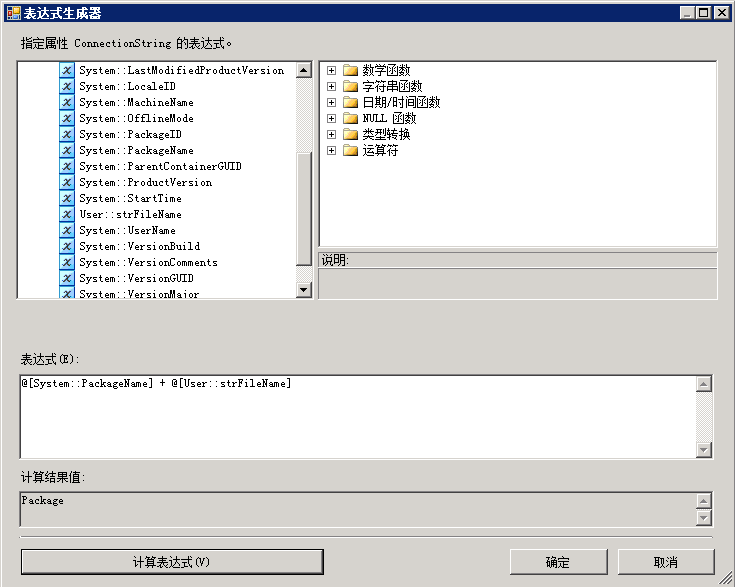Select the 运算符 label
The image size is (735, 587).
(380, 150)
